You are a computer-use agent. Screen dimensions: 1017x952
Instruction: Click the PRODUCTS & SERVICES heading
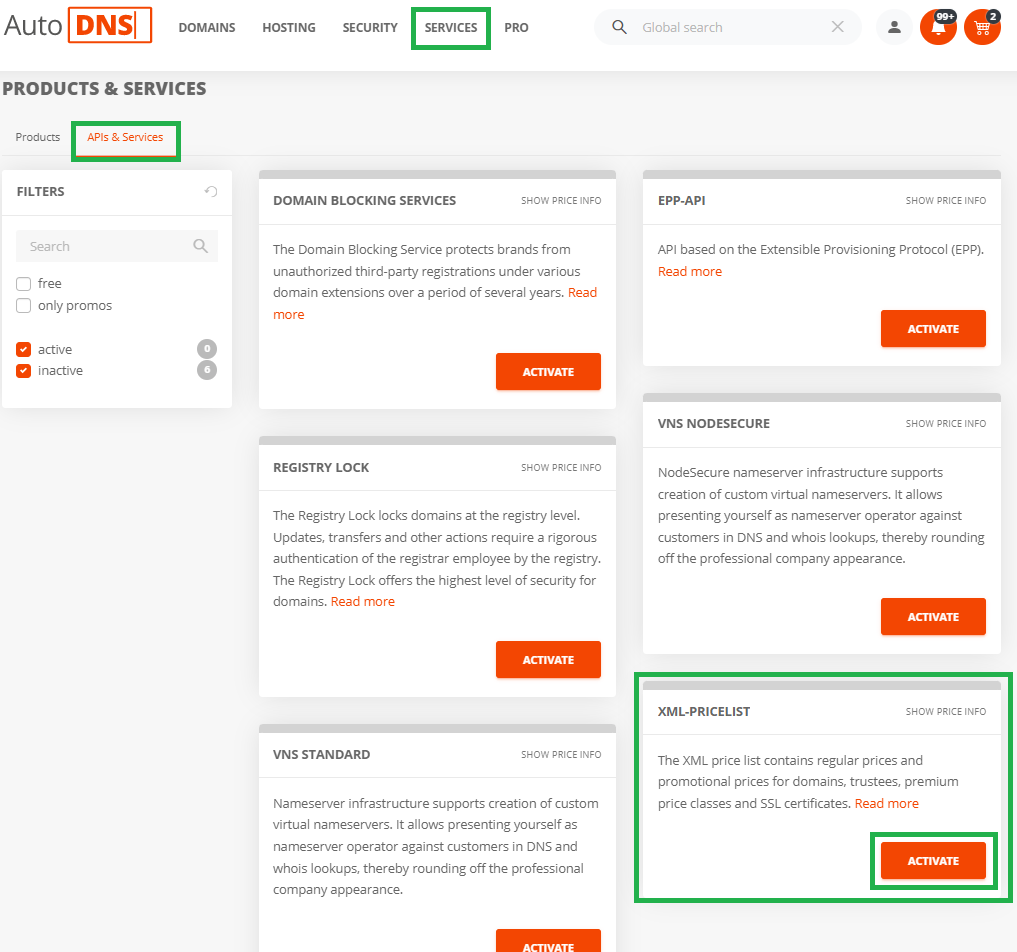point(104,89)
